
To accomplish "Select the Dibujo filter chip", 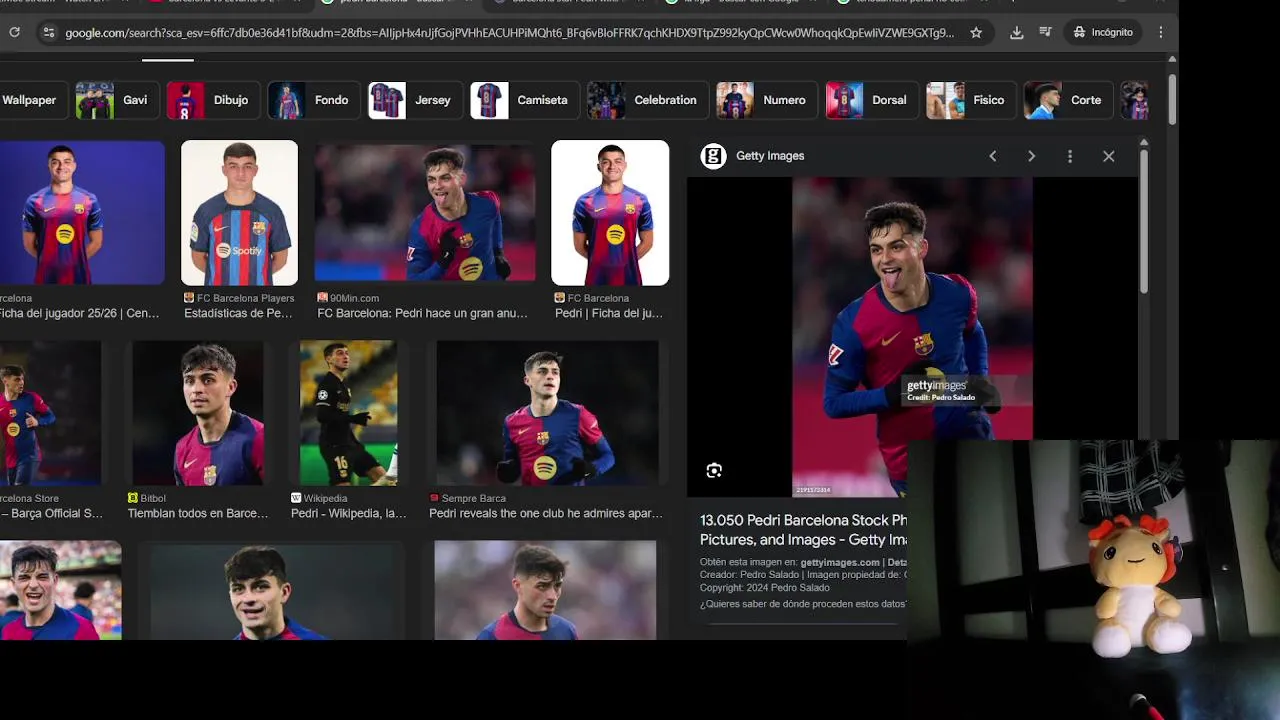I will tap(211, 100).
